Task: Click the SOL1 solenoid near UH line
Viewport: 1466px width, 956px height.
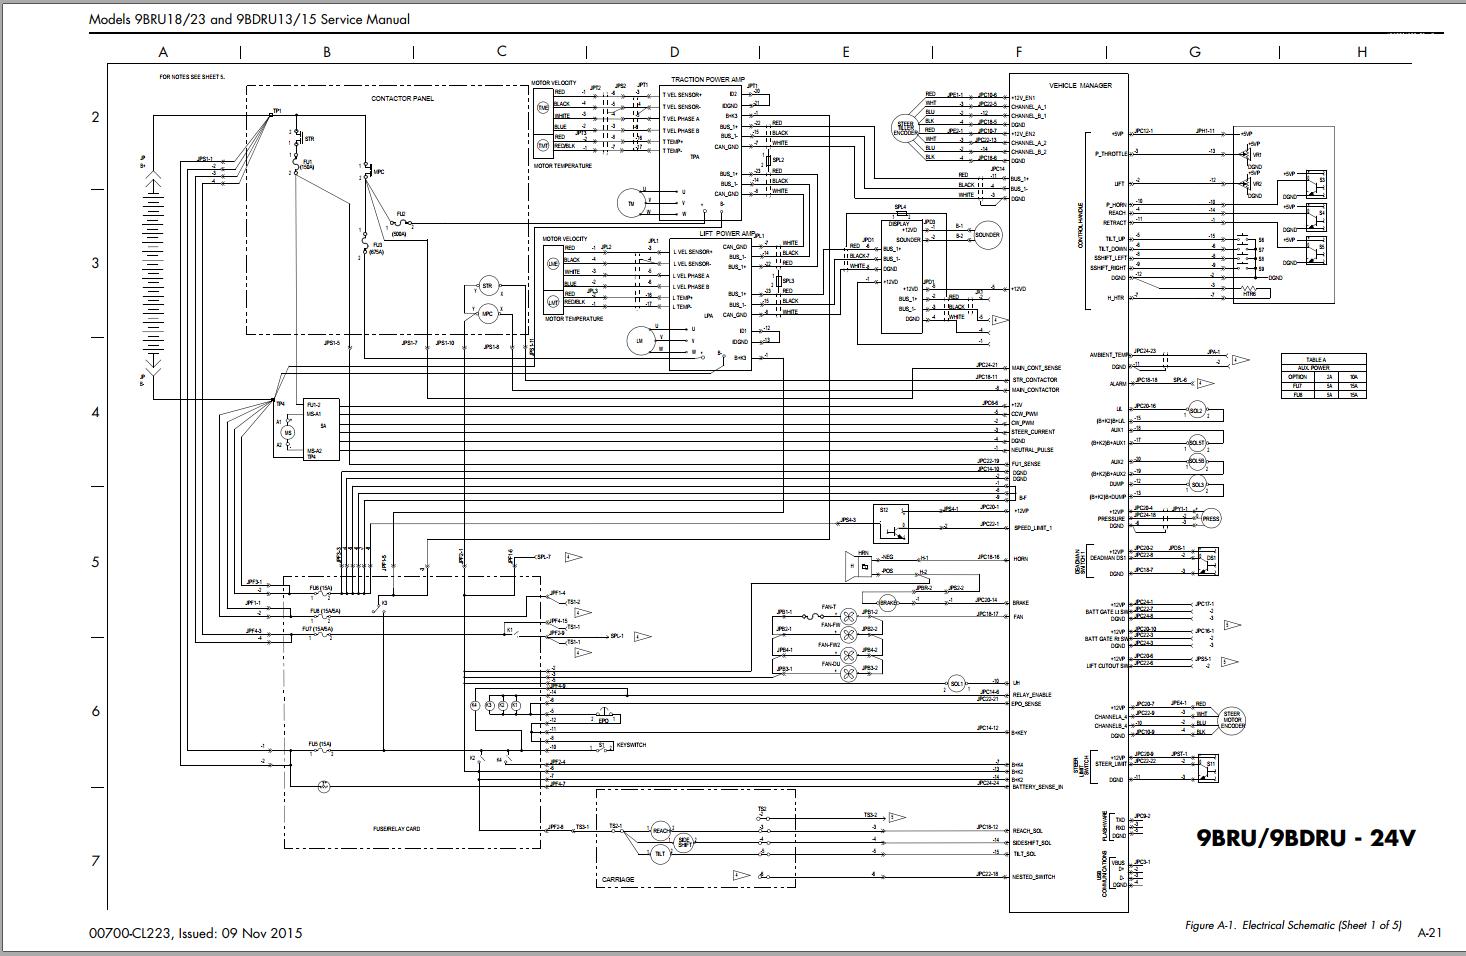Action: 956,684
